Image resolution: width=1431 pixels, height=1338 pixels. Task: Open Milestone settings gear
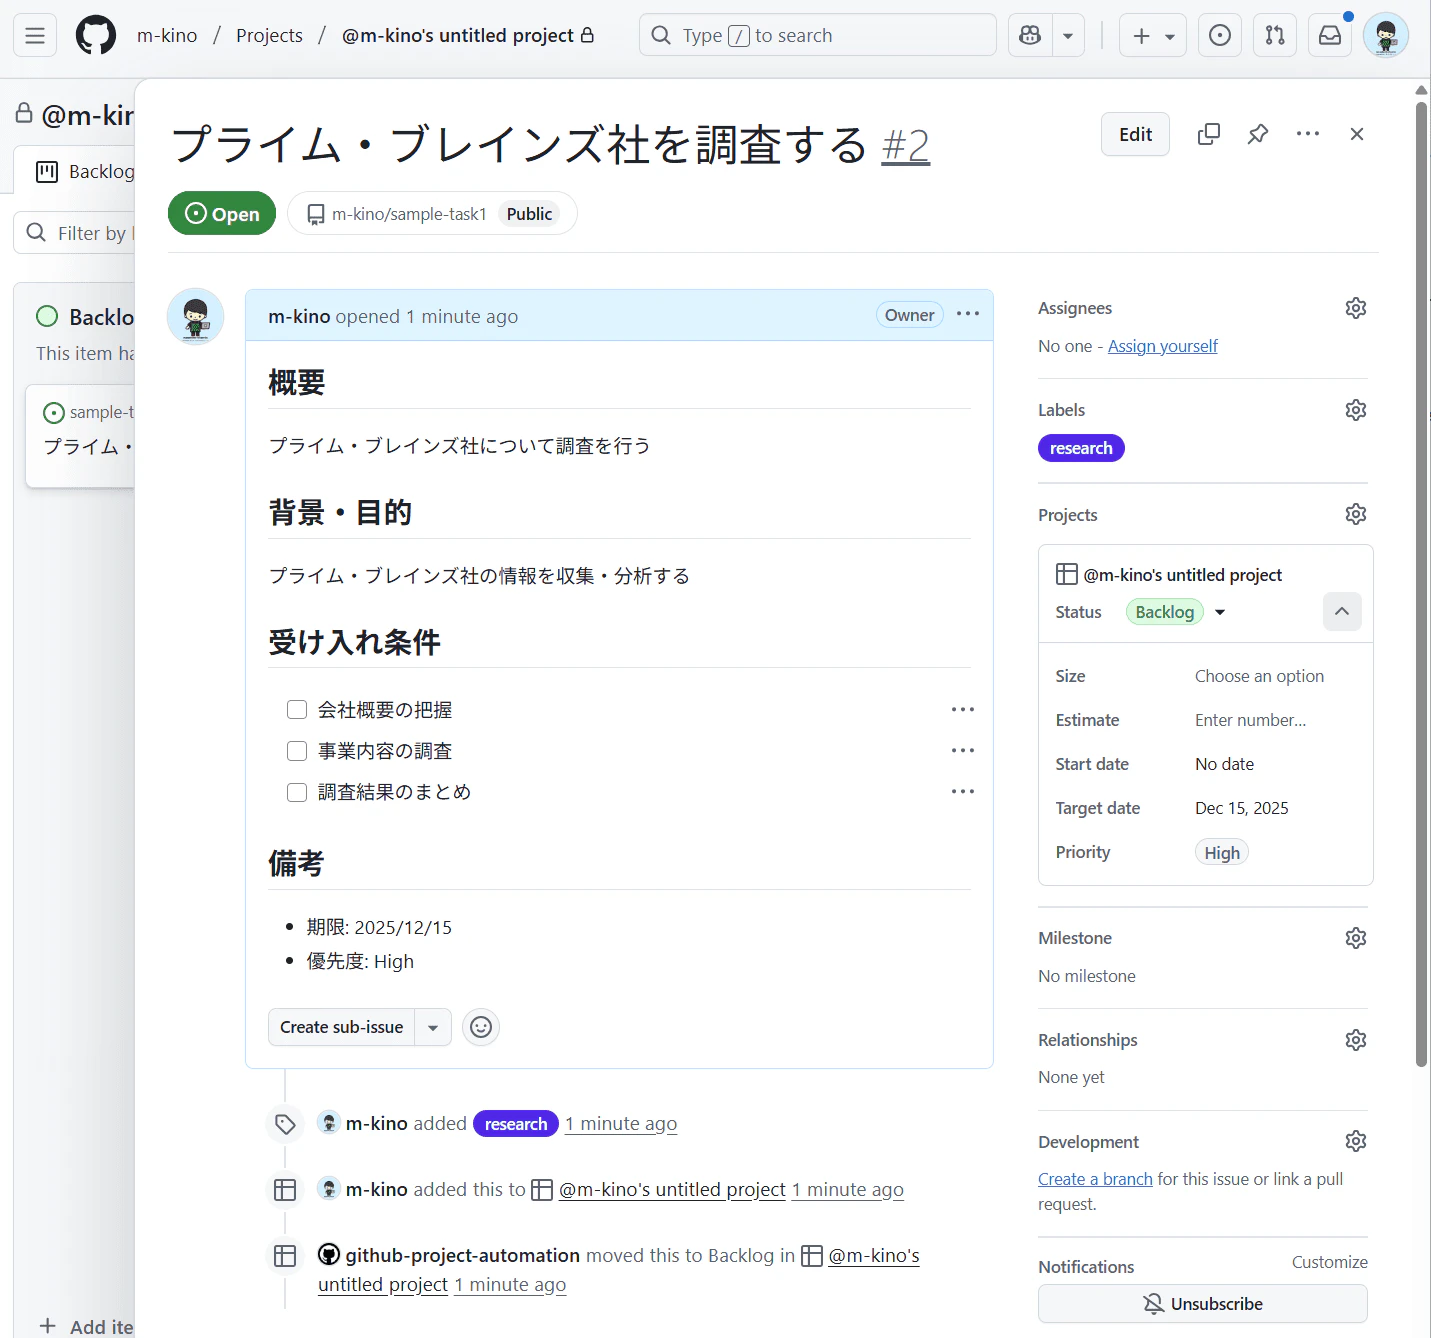pyautogui.click(x=1356, y=938)
